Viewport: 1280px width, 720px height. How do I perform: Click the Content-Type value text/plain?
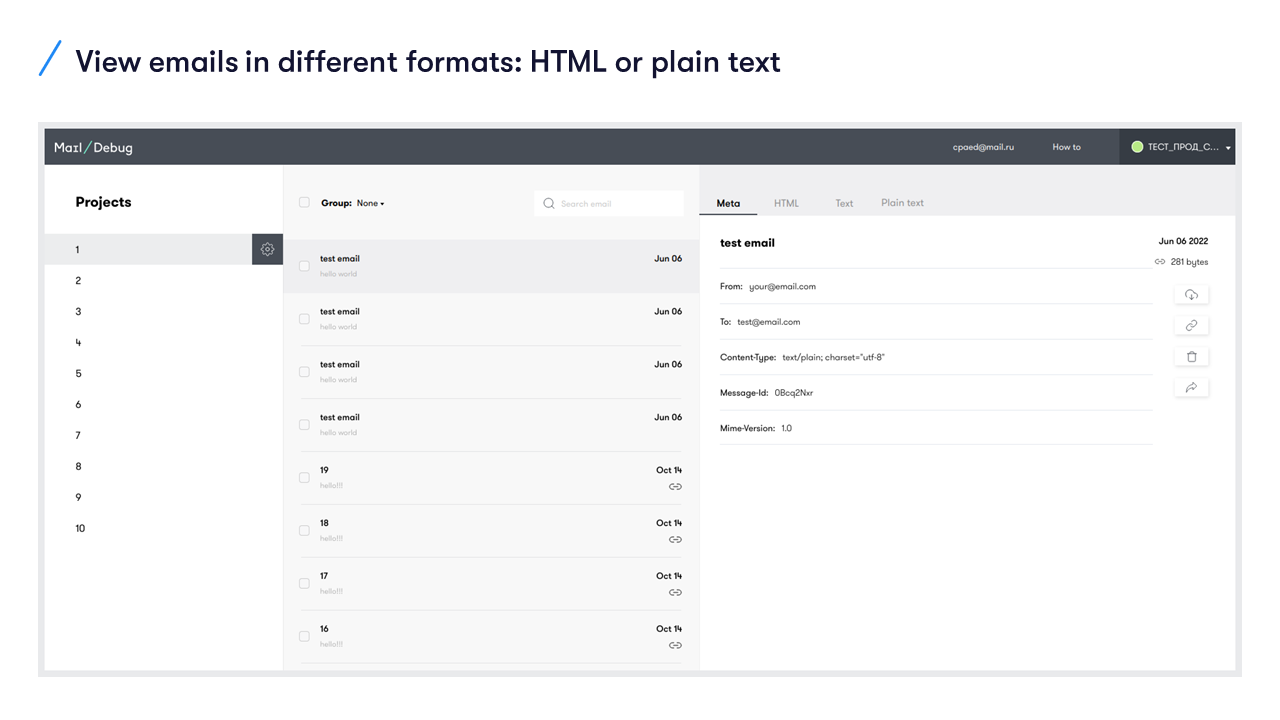(x=833, y=357)
